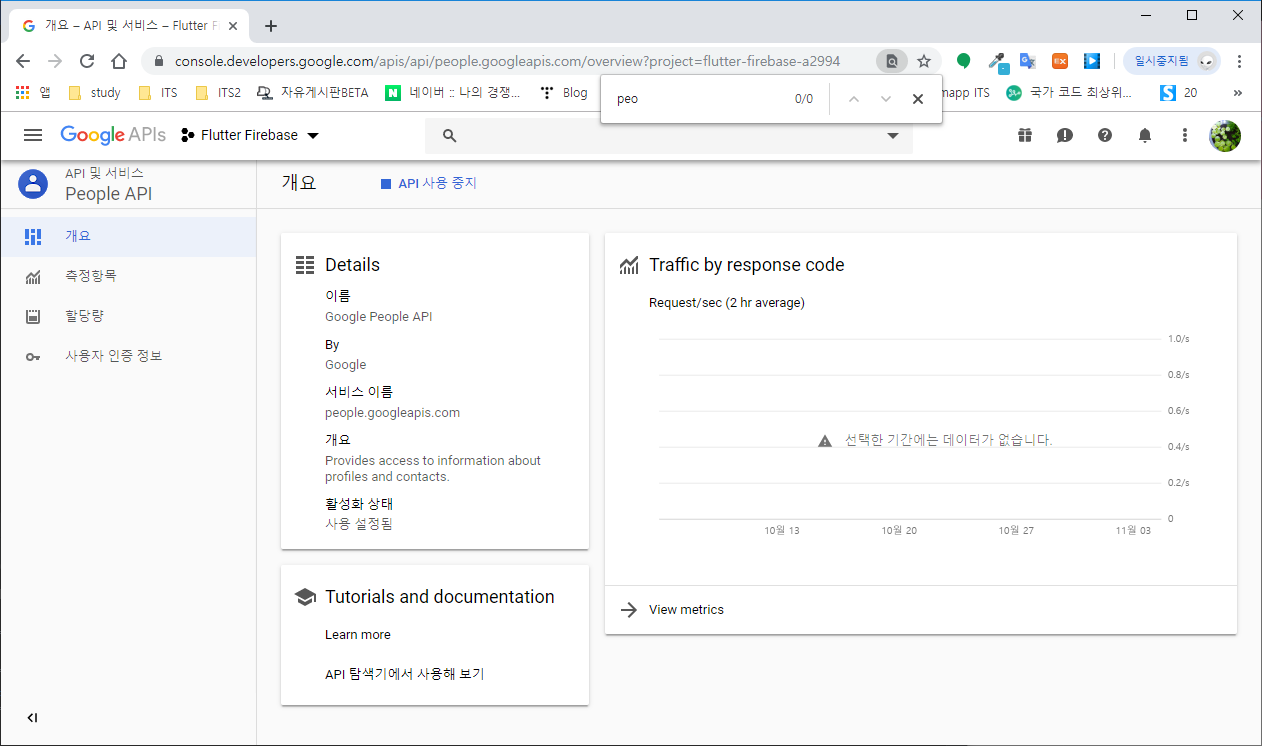Open the gift free trial icon
Image resolution: width=1262 pixels, height=746 pixels.
(1025, 135)
